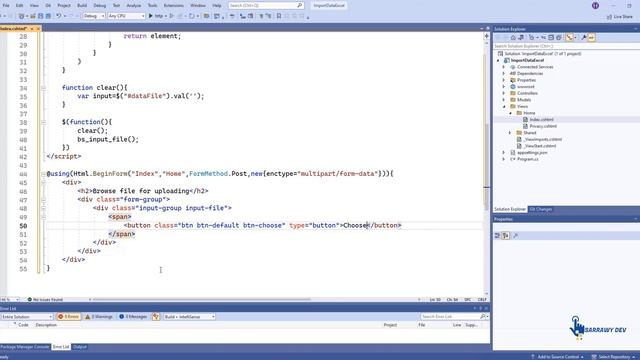640x360 pixels.
Task: Toggle the Messages filter in Error List
Action: point(133,317)
